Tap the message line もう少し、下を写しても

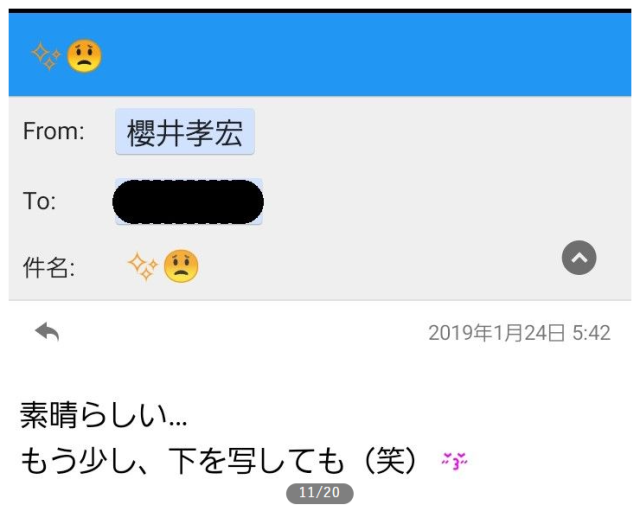[182, 461]
